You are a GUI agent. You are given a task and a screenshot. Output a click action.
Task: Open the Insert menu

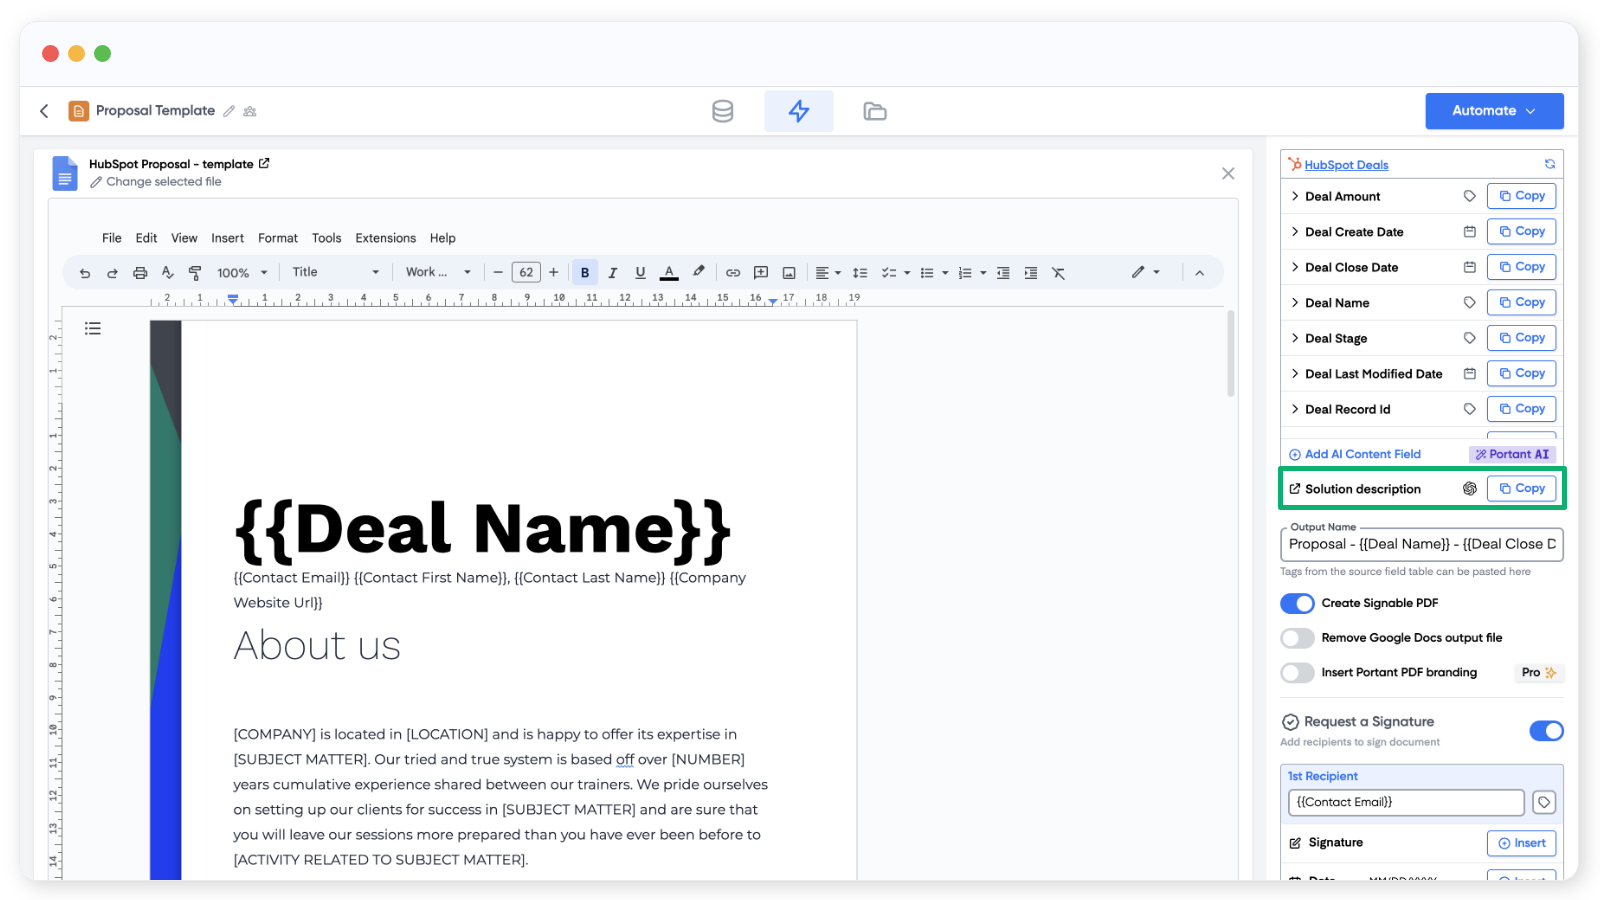coord(227,238)
